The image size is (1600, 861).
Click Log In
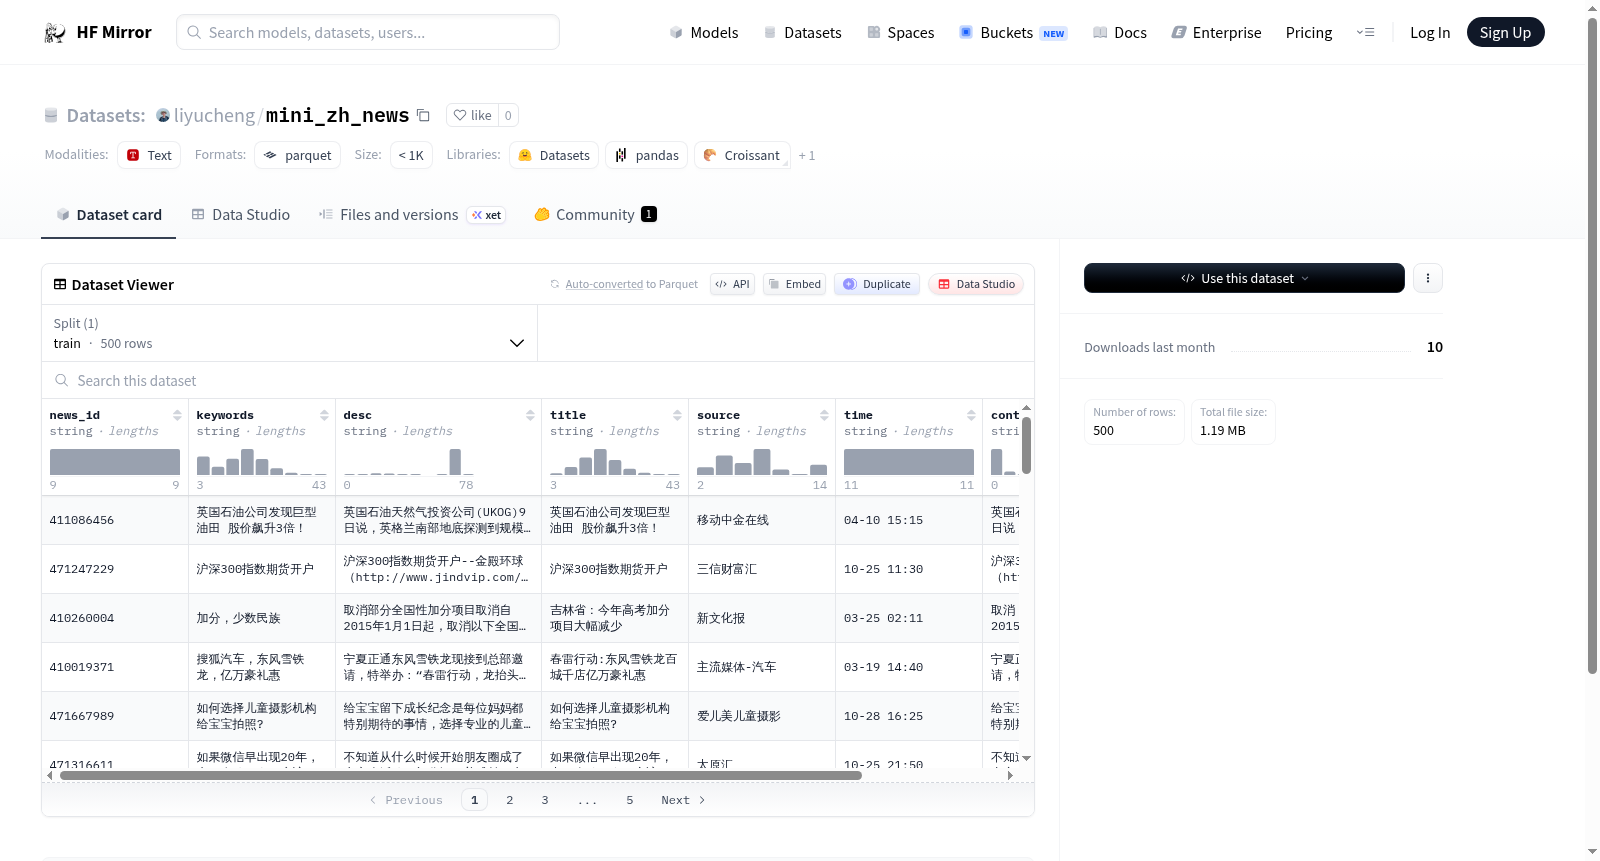(x=1430, y=33)
